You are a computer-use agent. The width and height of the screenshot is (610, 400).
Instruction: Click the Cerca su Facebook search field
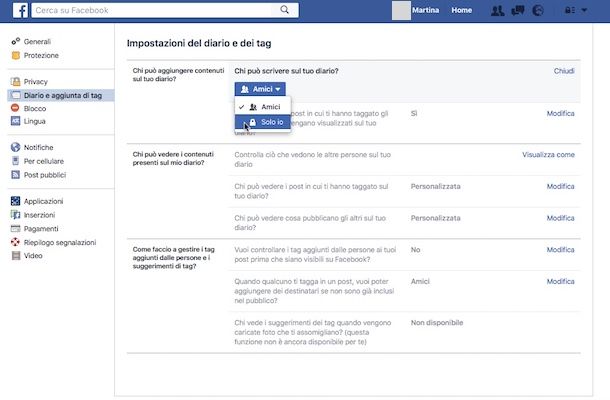click(x=150, y=10)
